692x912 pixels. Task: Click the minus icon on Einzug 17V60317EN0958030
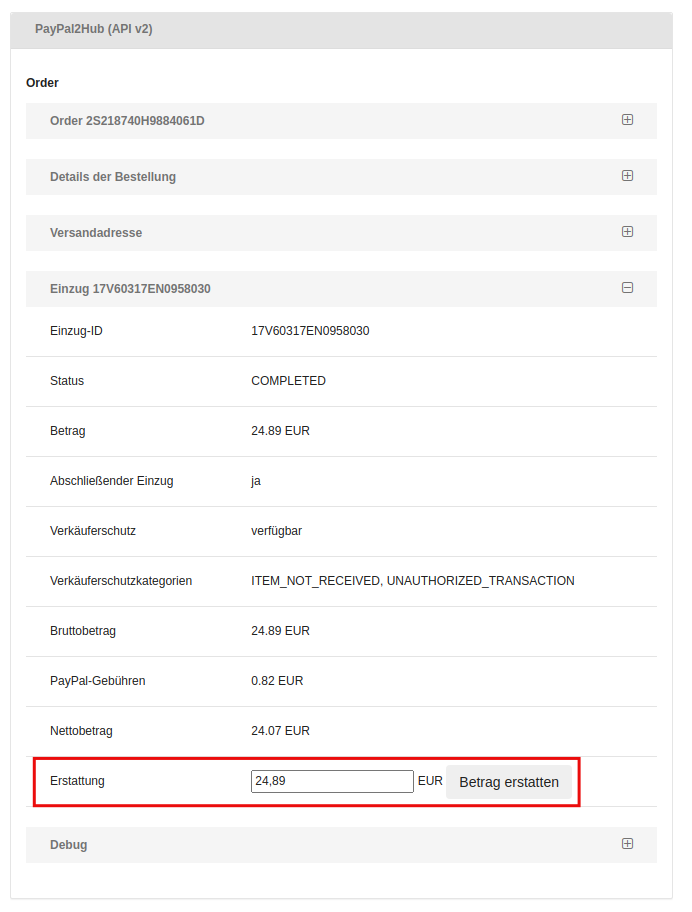coord(627,288)
